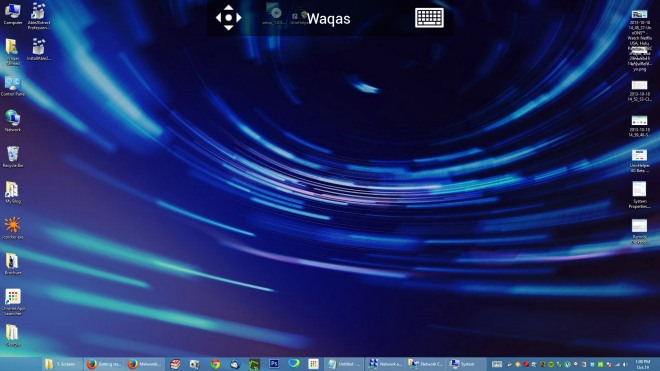Open the taskbar touch keyboard icon
The image size is (660, 371).
coord(497,364)
